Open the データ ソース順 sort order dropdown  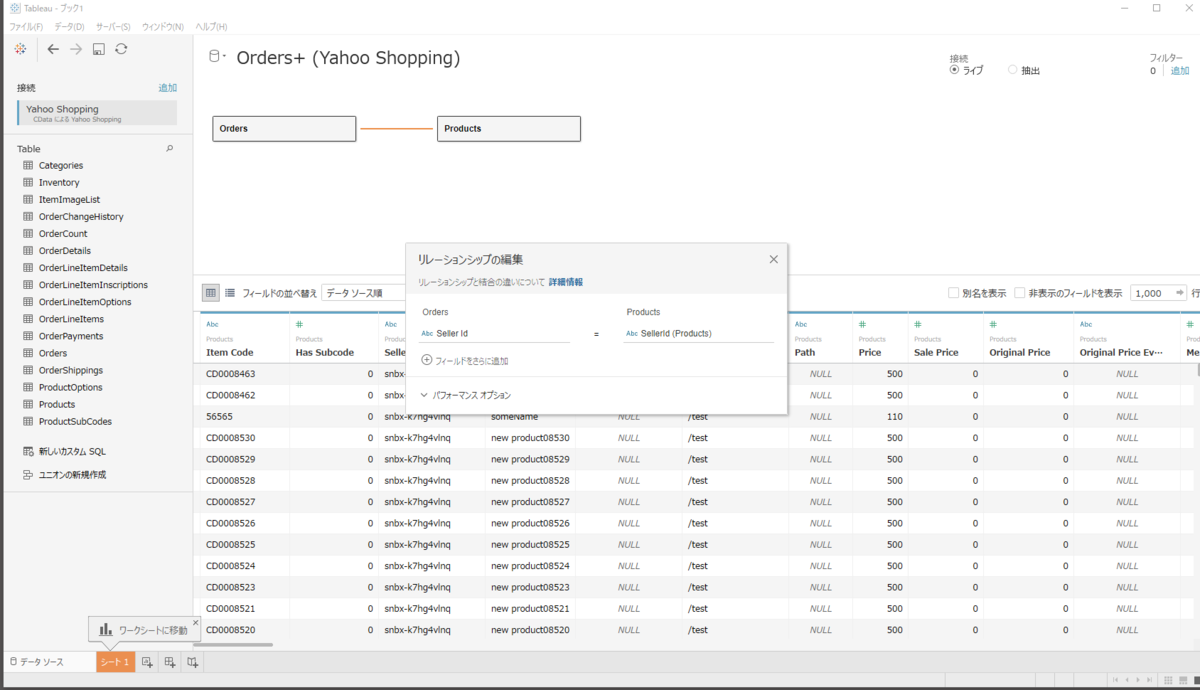tap(364, 293)
